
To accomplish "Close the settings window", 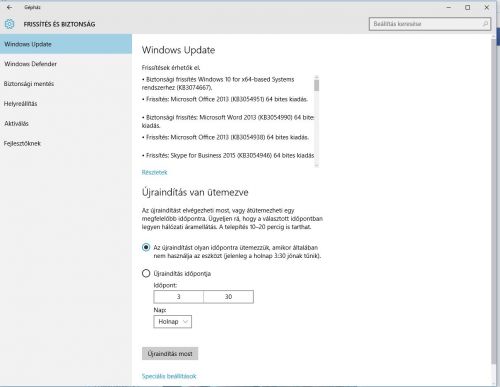I will click(x=487, y=7).
